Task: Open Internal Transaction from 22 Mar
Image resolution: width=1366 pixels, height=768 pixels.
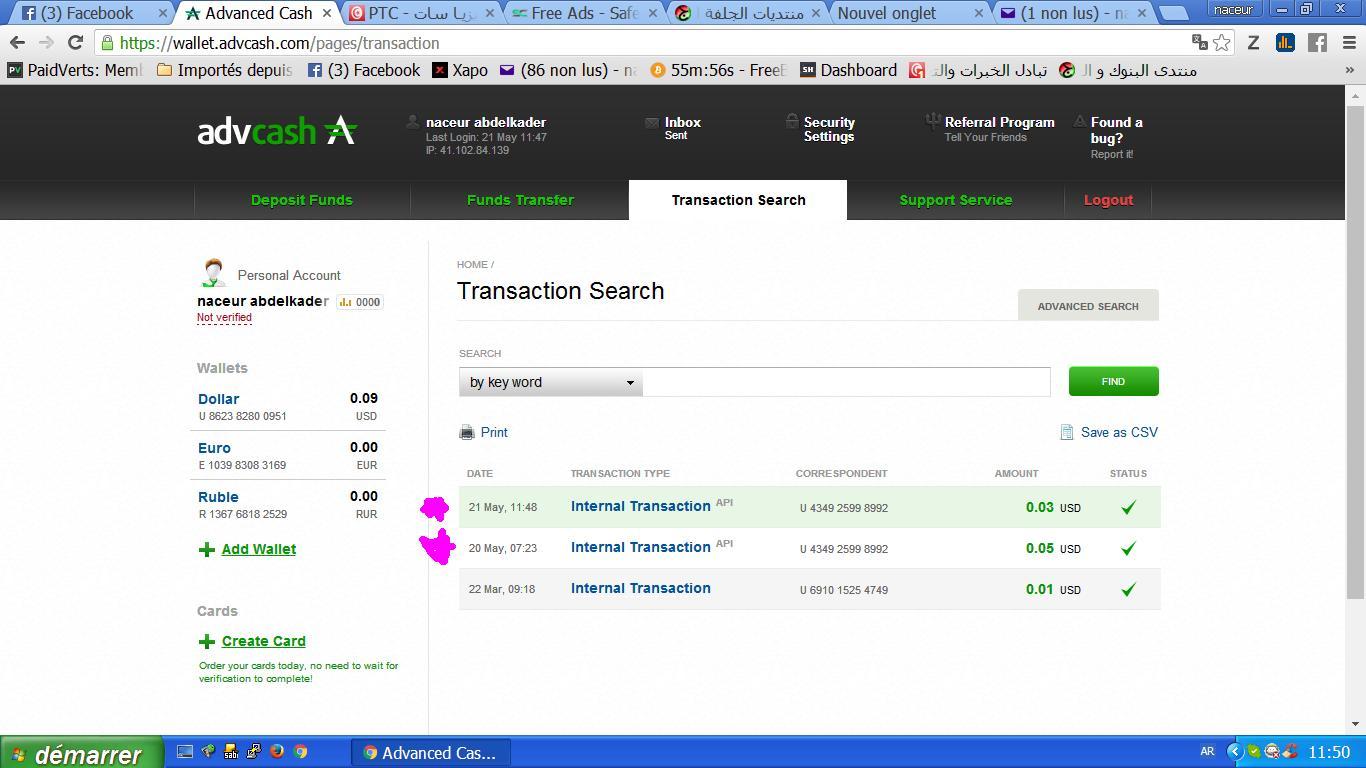Action: coord(641,588)
